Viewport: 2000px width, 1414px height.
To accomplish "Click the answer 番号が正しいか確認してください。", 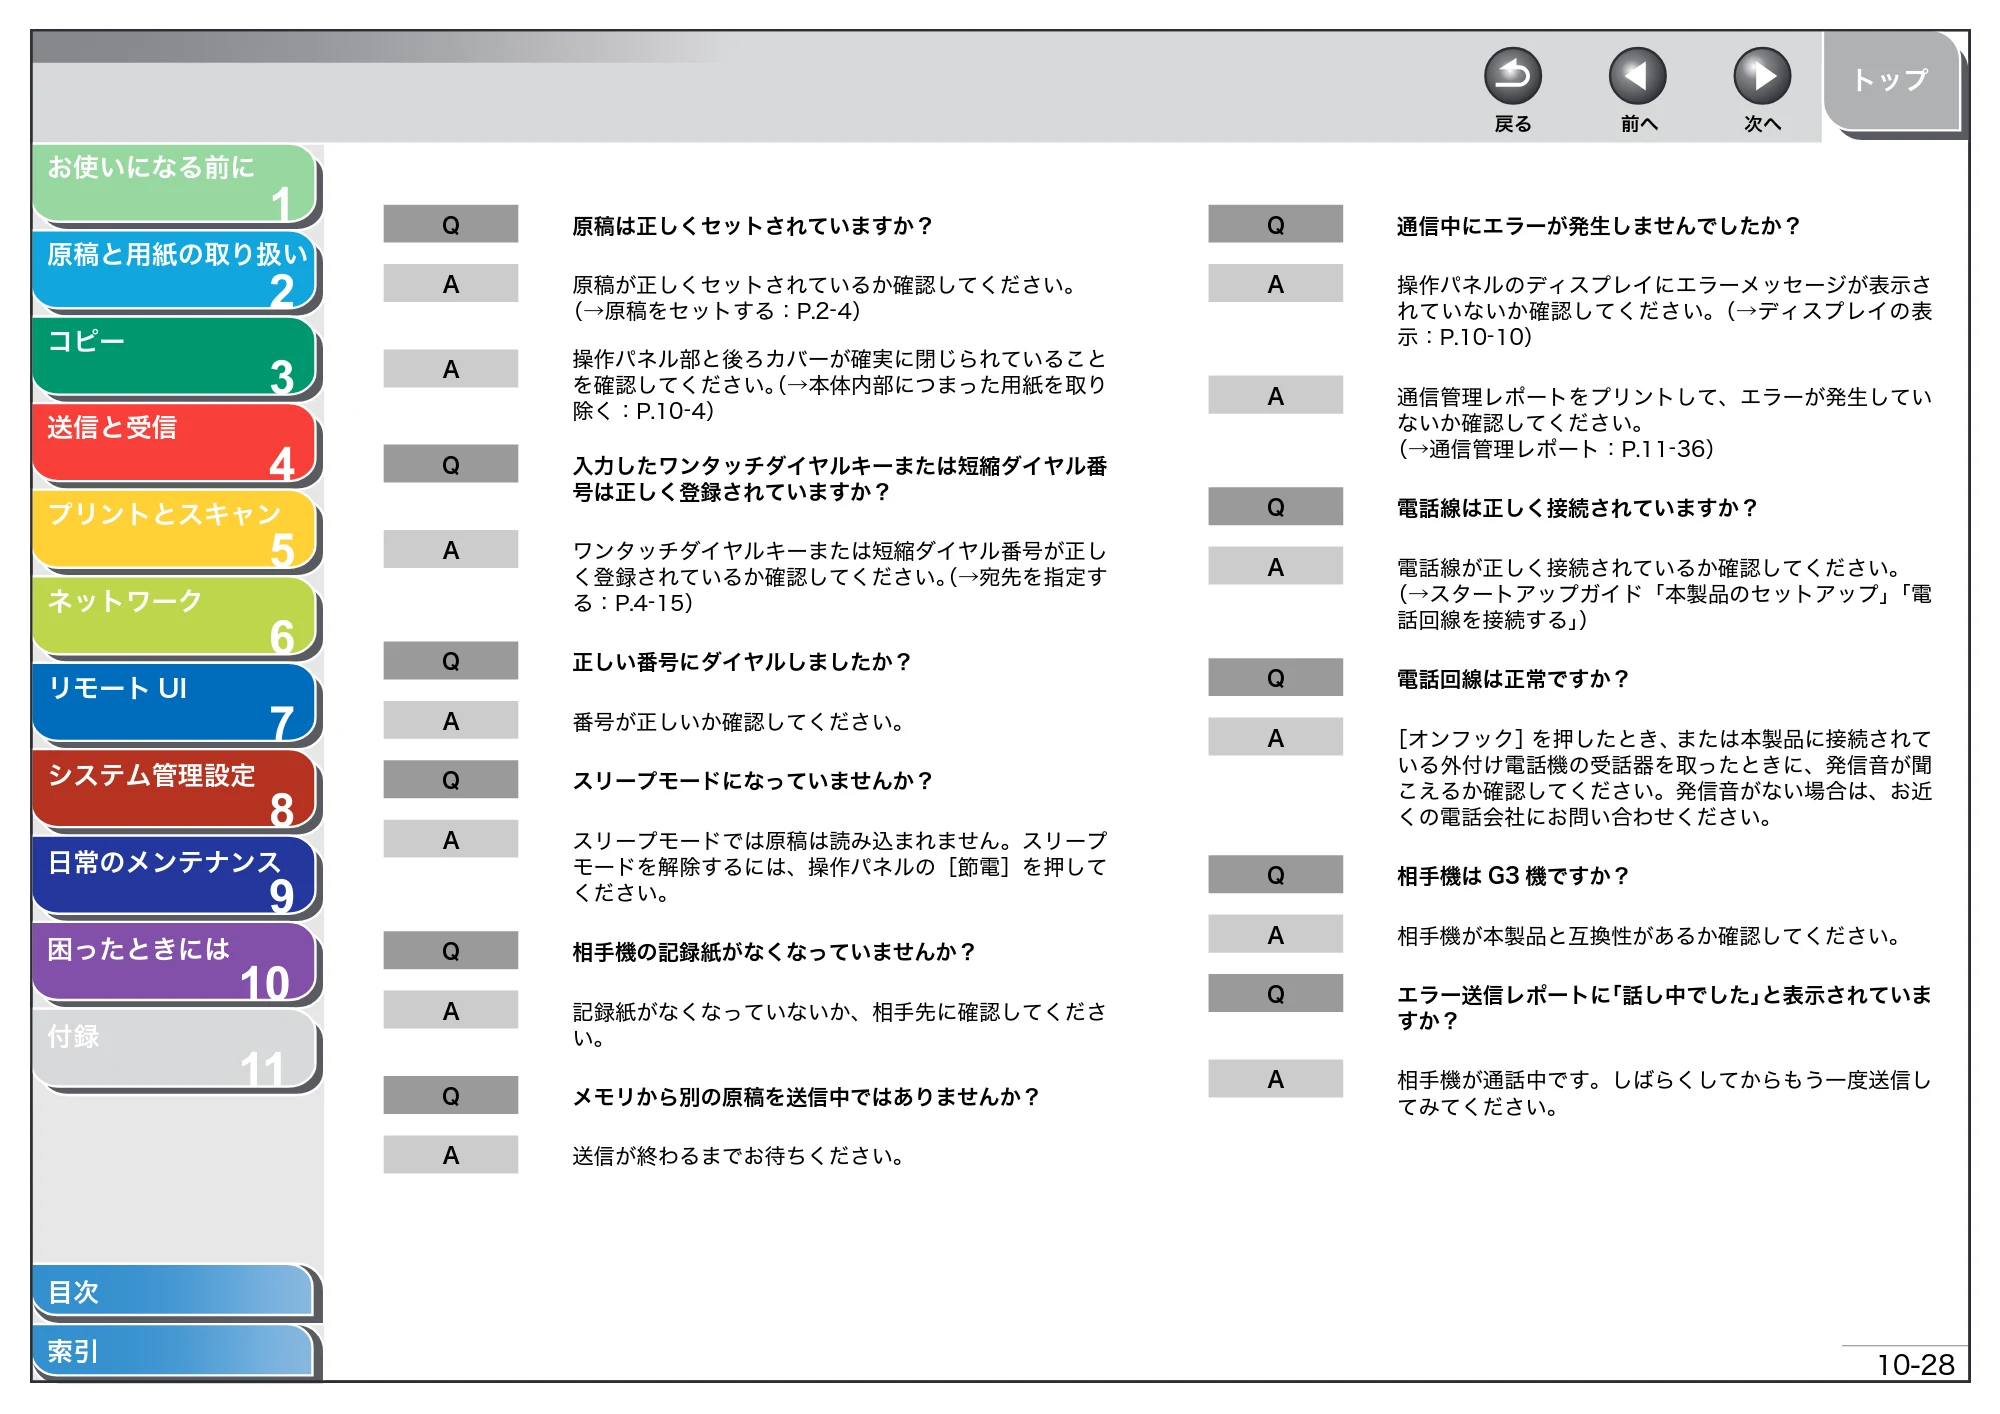I will (738, 722).
